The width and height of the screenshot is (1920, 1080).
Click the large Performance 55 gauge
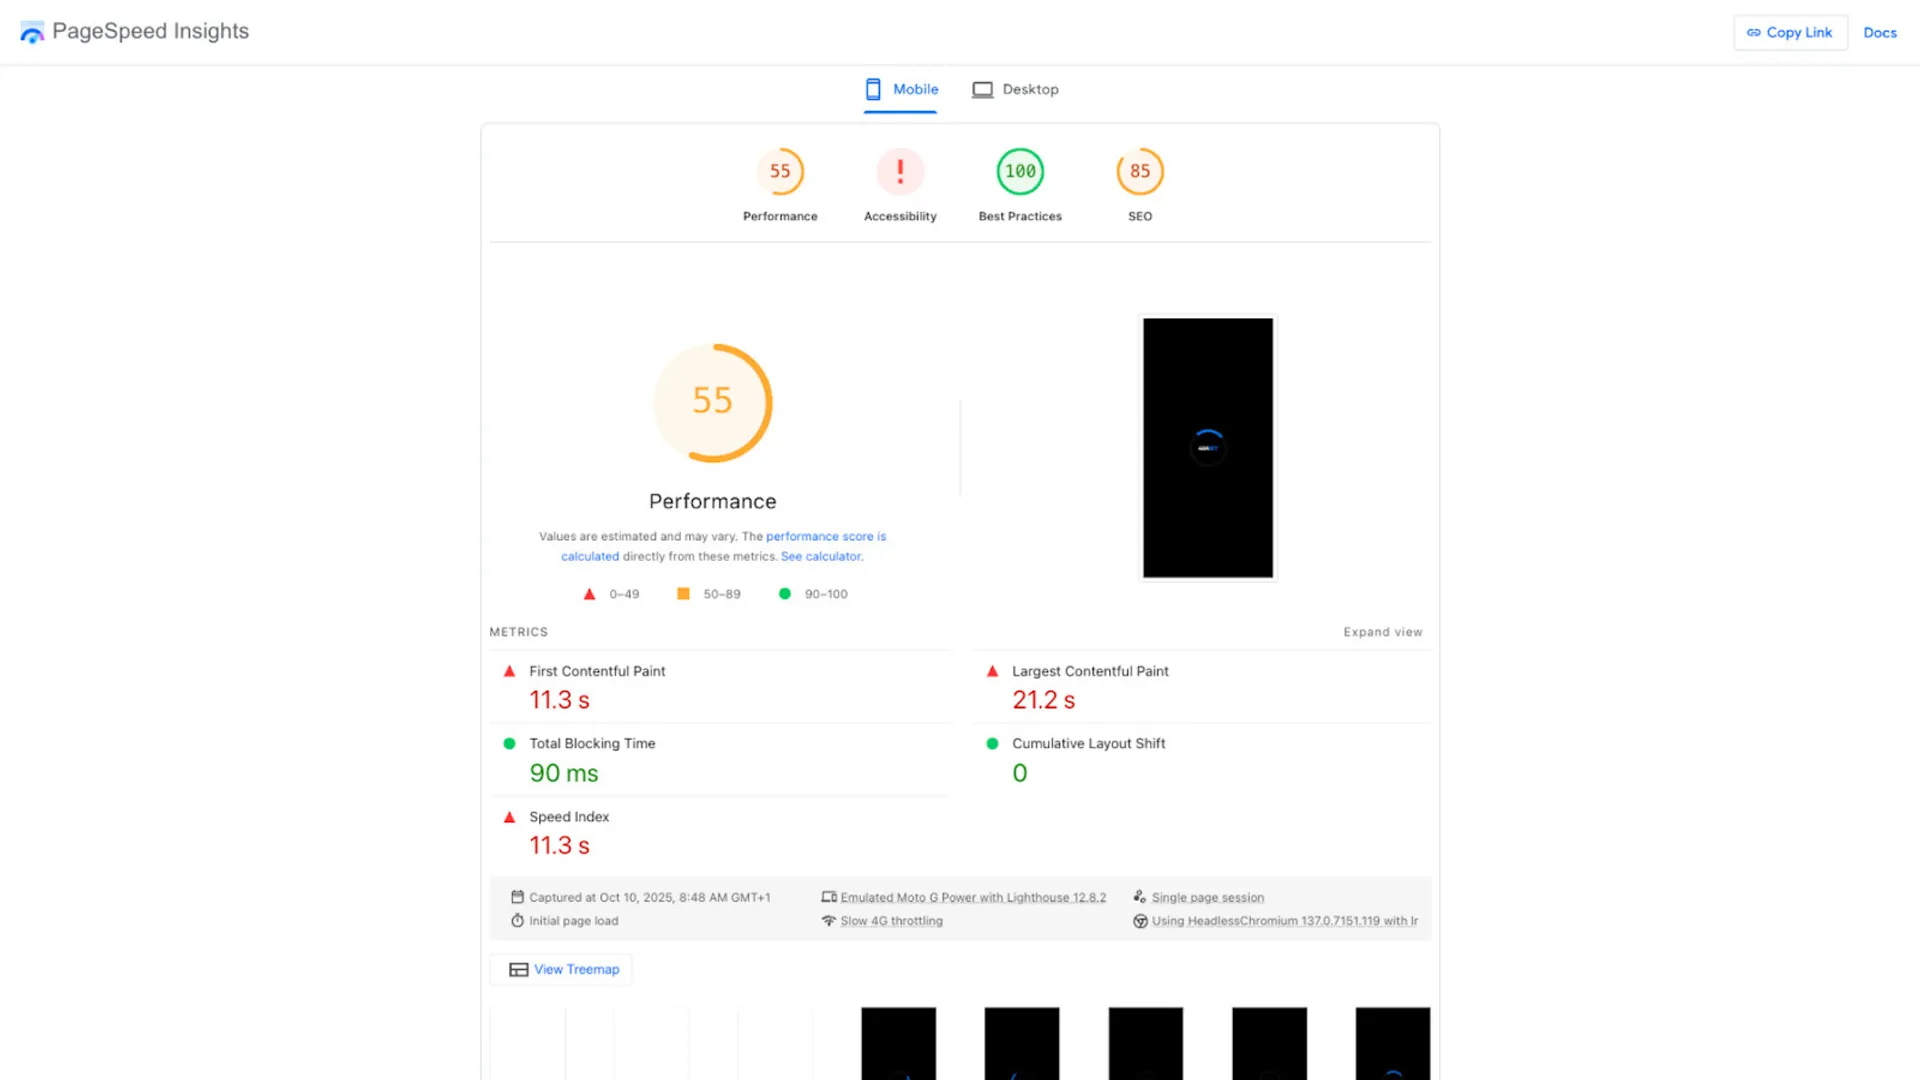713,403
